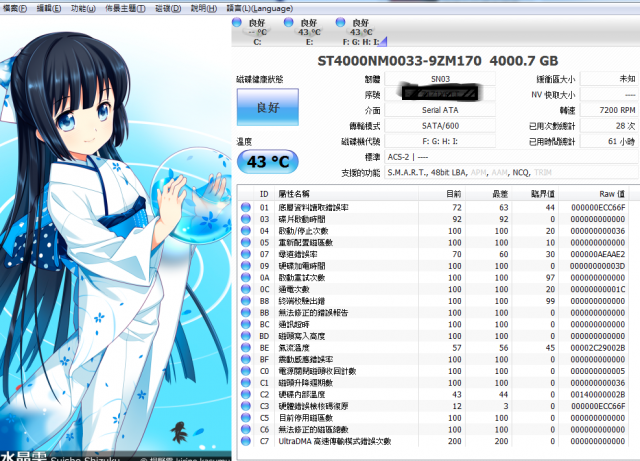
Task: Click the supported features field S.M.A.R.T.
Action: pyautogui.click(x=511, y=172)
